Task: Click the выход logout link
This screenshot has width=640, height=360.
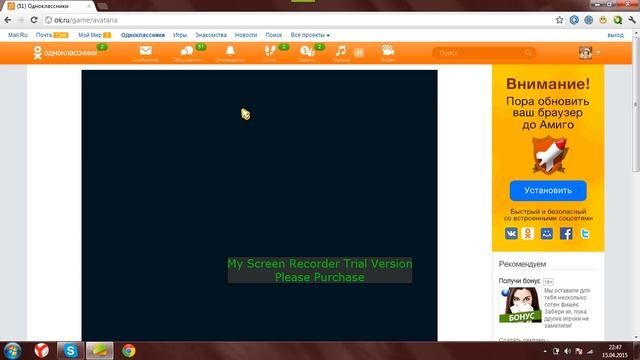Action: click(x=616, y=36)
